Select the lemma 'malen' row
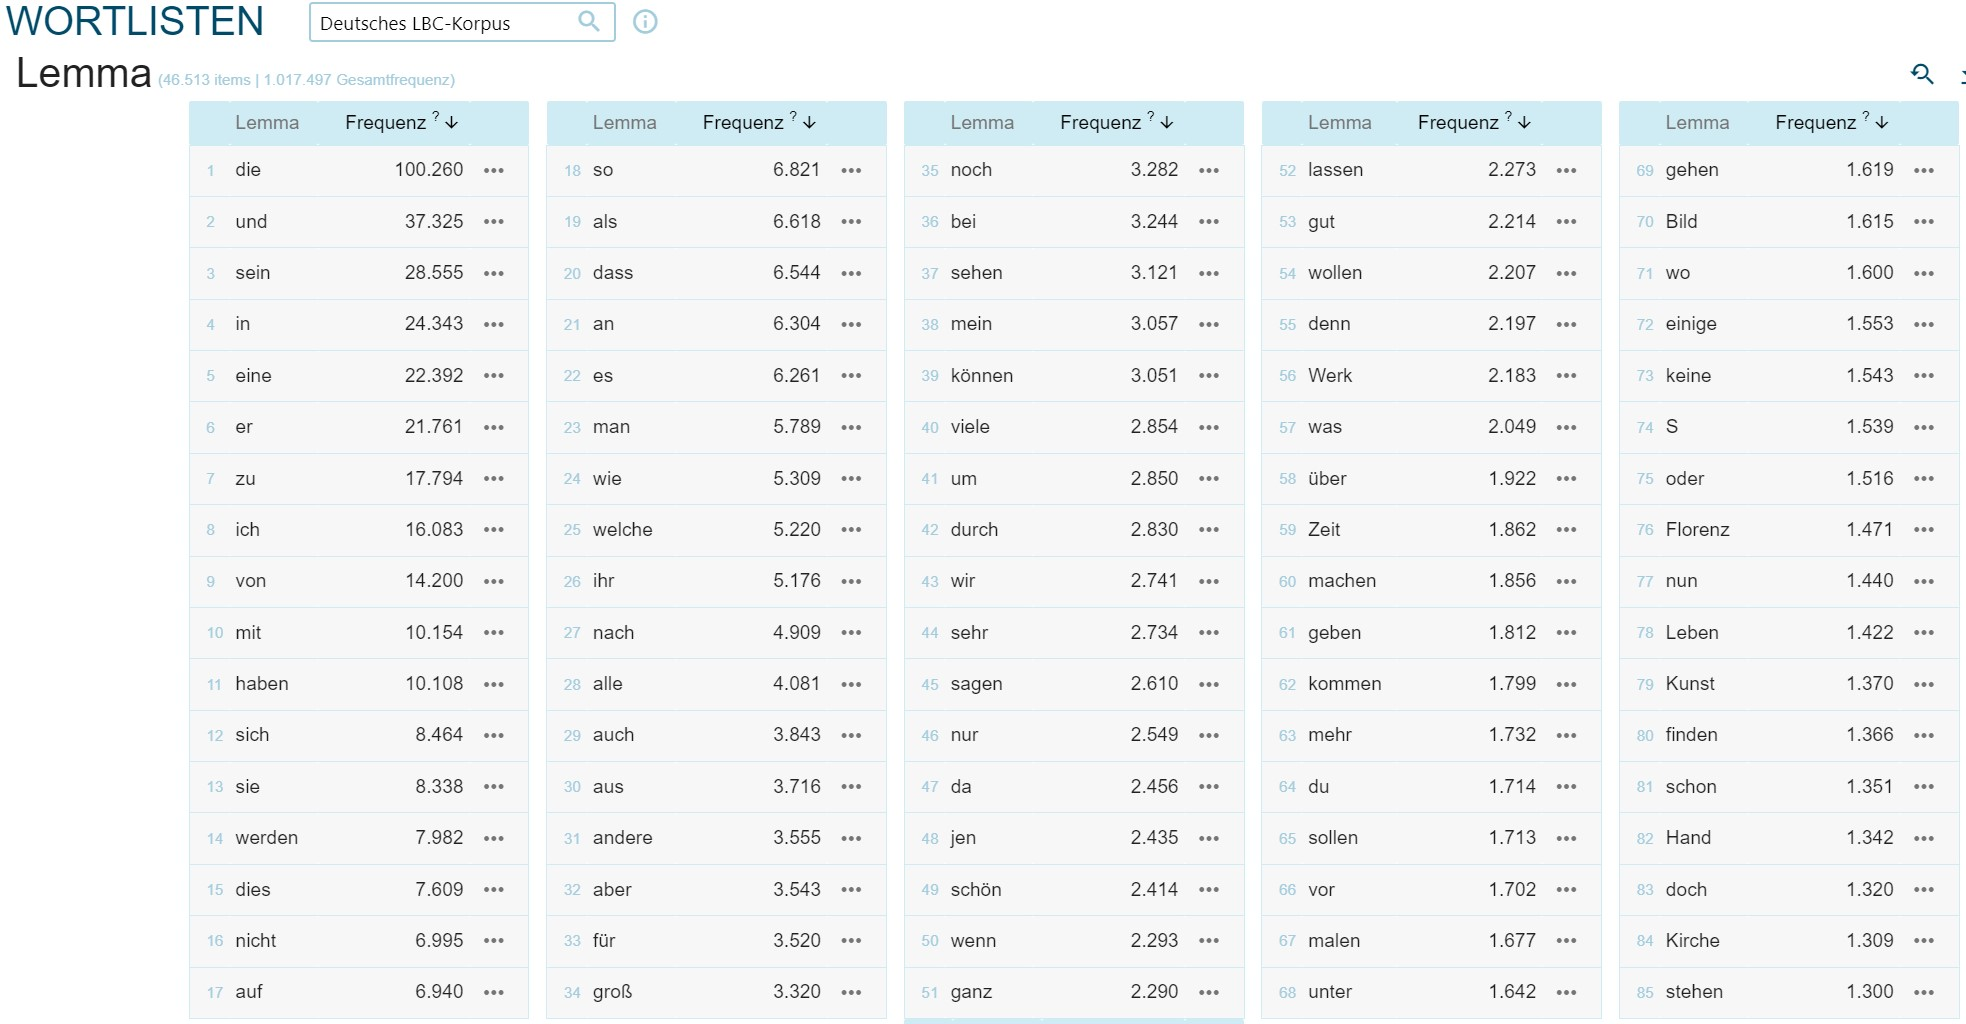This screenshot has width=1966, height=1024. coord(1431,941)
